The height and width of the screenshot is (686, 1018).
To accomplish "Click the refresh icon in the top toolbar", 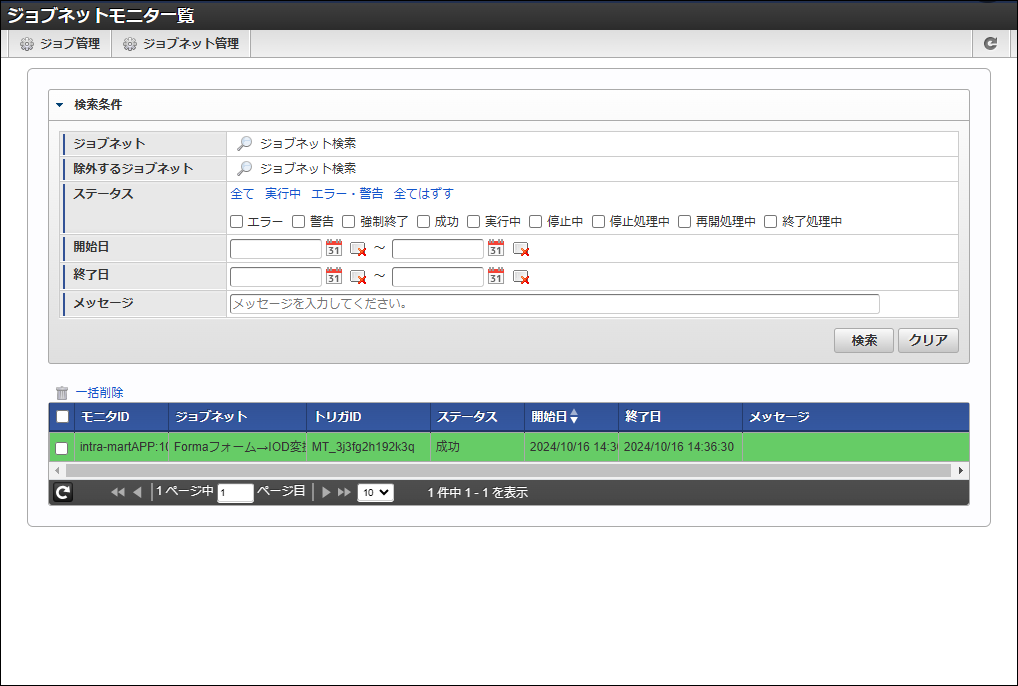I will click(x=990, y=43).
